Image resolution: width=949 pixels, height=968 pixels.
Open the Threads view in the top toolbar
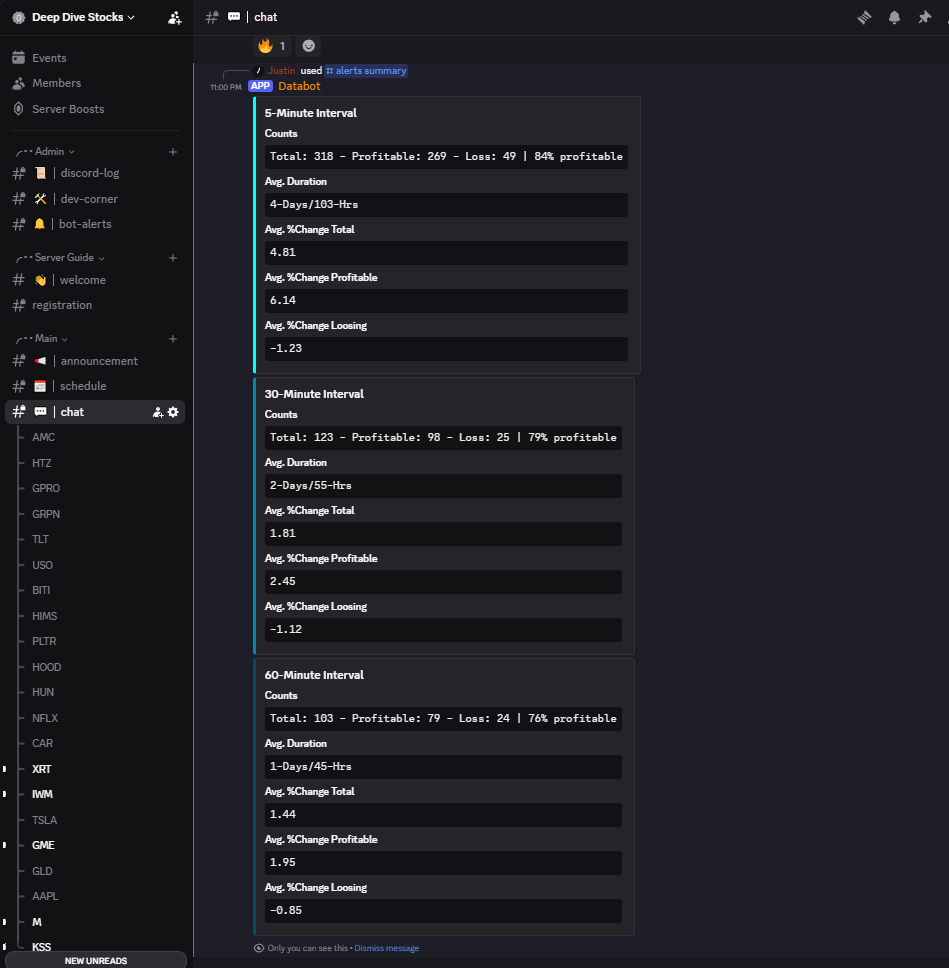pyautogui.click(x=863, y=17)
